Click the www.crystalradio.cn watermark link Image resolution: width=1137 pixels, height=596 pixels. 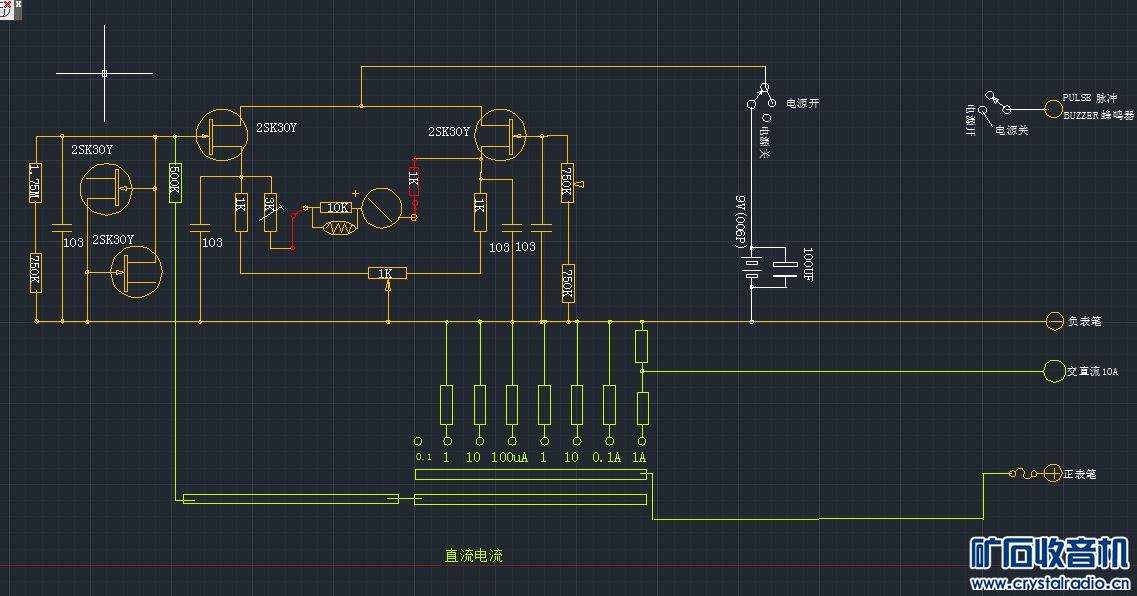tap(1050, 583)
